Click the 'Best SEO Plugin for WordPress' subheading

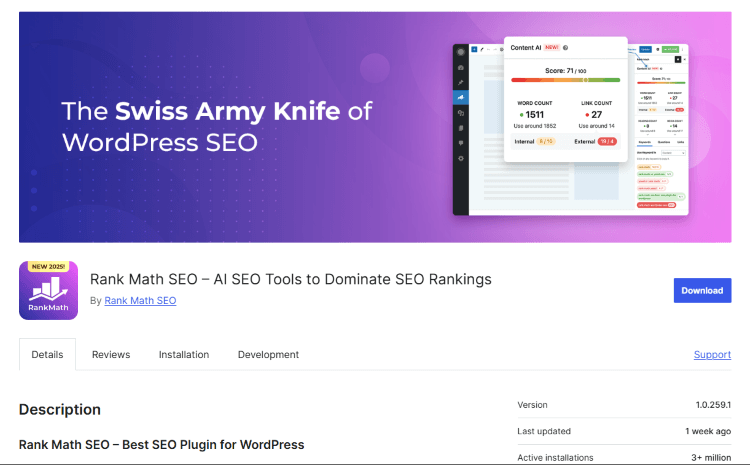pyautogui.click(x=162, y=444)
